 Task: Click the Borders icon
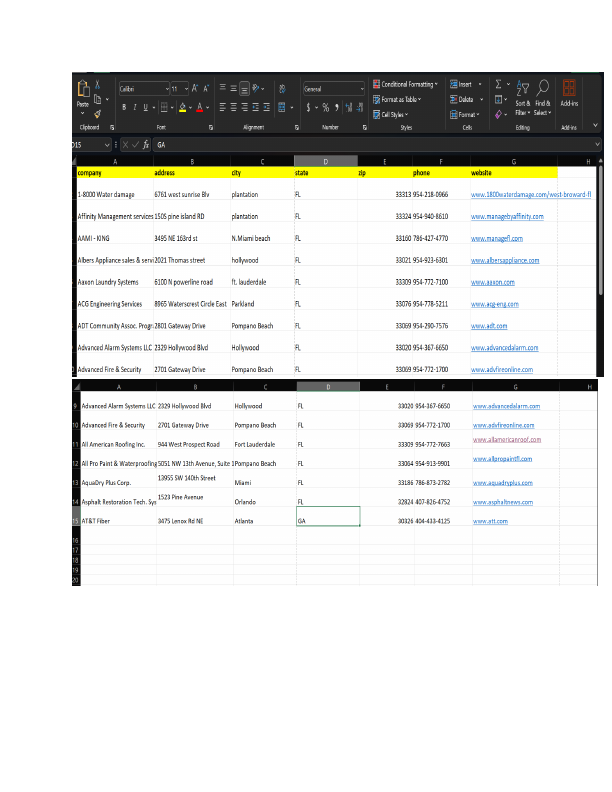click(164, 107)
